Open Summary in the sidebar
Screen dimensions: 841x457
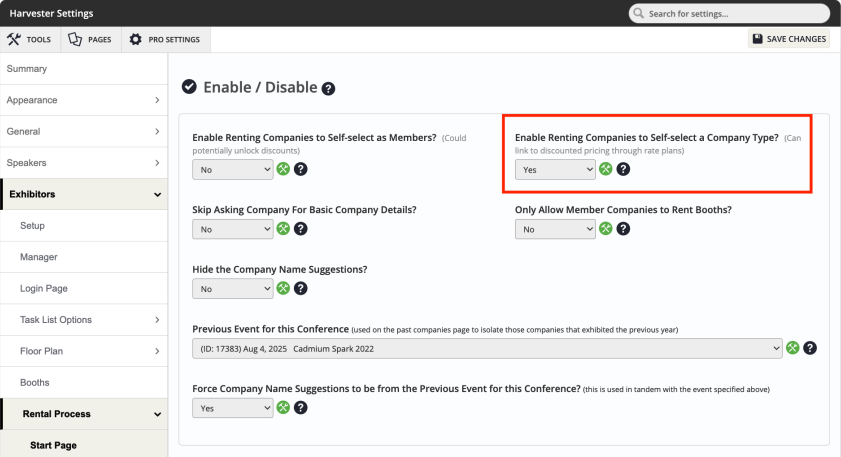(x=84, y=69)
